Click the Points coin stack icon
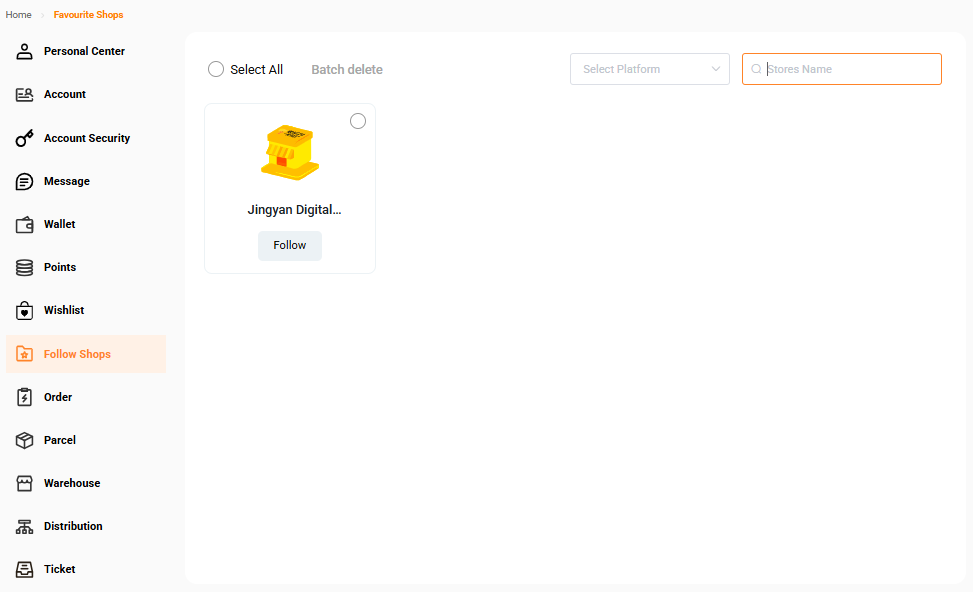The image size is (973, 592). (x=25, y=268)
